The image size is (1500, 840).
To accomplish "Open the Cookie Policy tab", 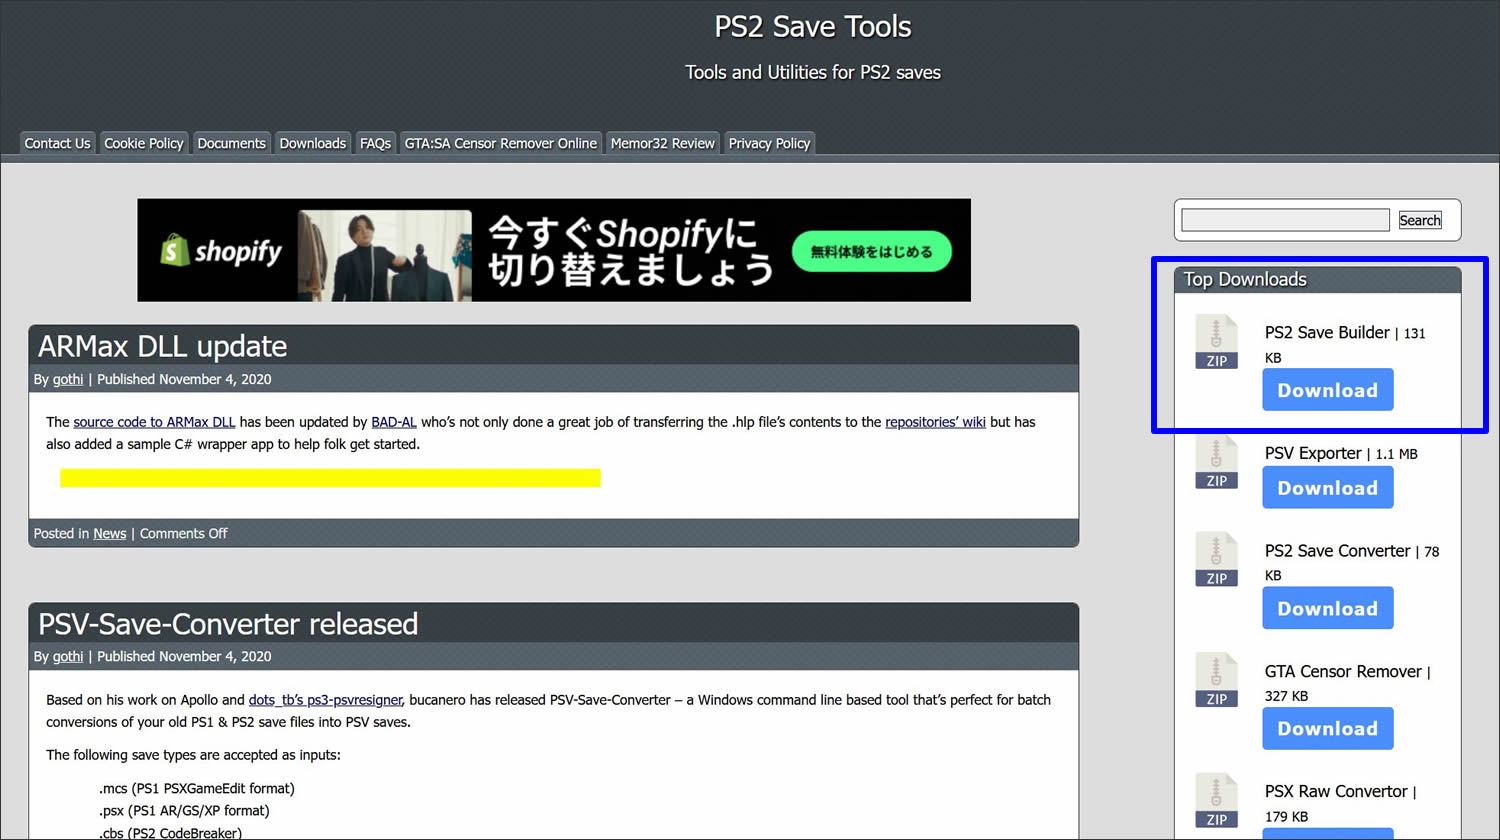I will tap(144, 143).
